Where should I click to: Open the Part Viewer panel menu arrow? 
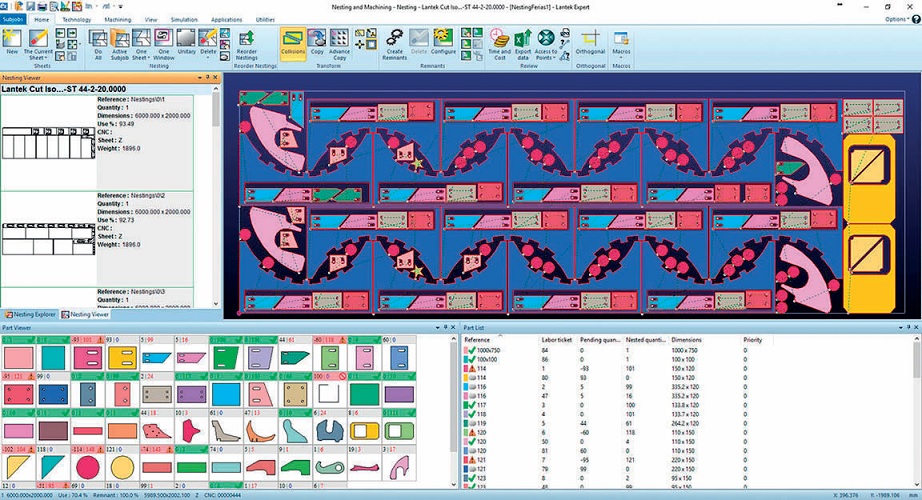pyautogui.click(x=437, y=328)
